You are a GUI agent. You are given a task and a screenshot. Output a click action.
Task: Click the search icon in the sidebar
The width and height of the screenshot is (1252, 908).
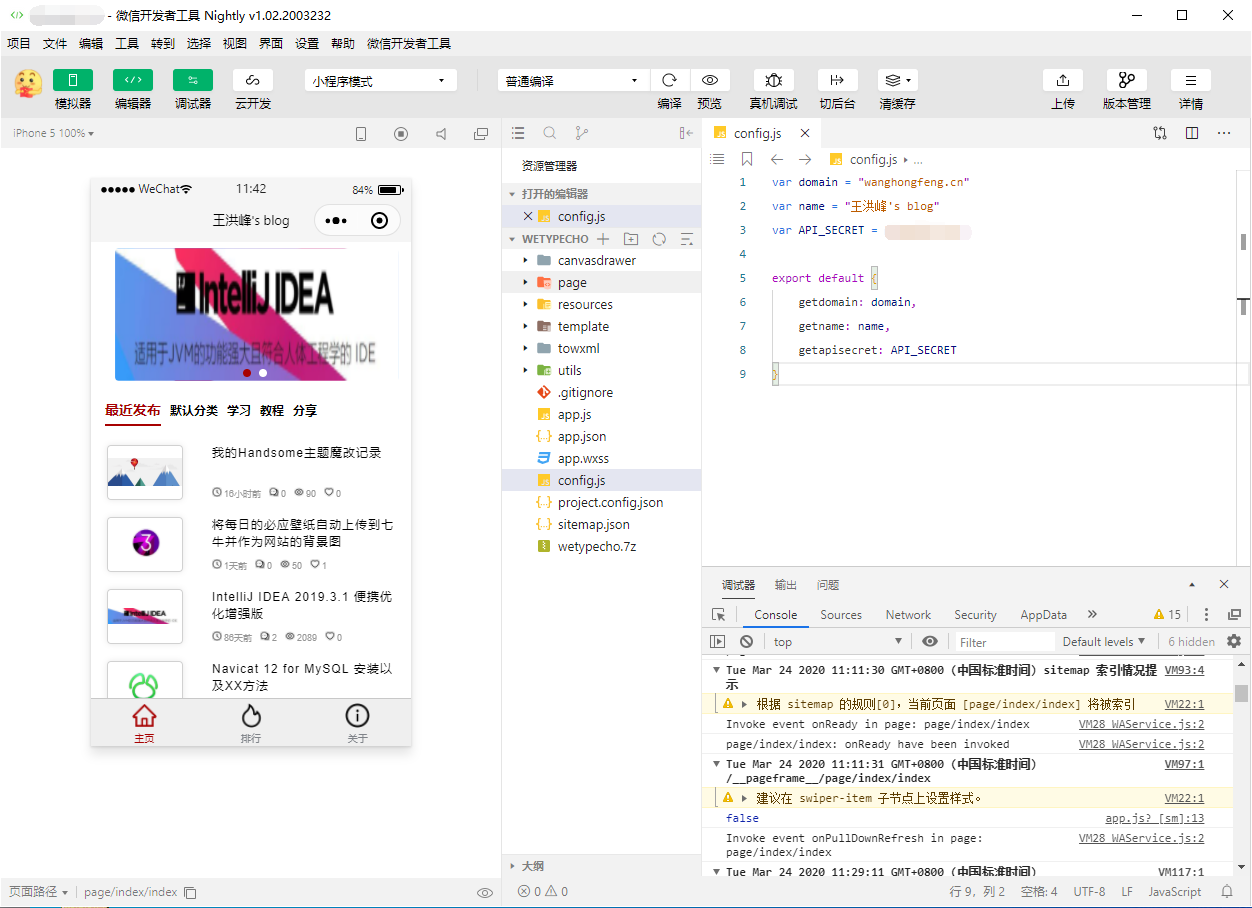coord(550,133)
